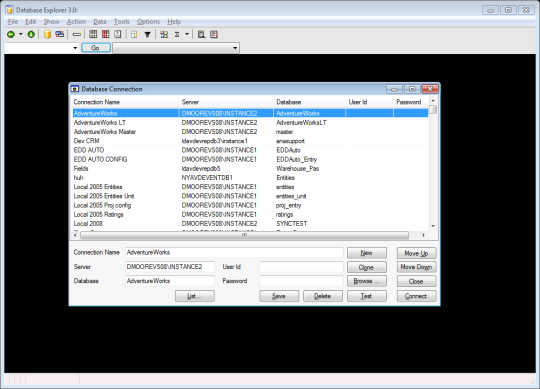This screenshot has height=389, width=540.
Task: Click the Database Connection dialog title icon
Action: click(x=75, y=89)
